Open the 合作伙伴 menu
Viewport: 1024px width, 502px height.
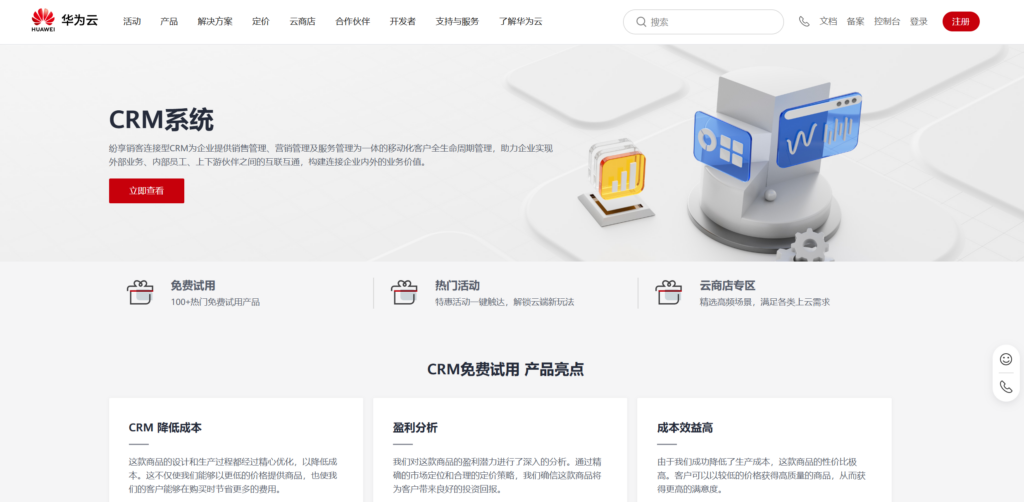[x=353, y=22]
